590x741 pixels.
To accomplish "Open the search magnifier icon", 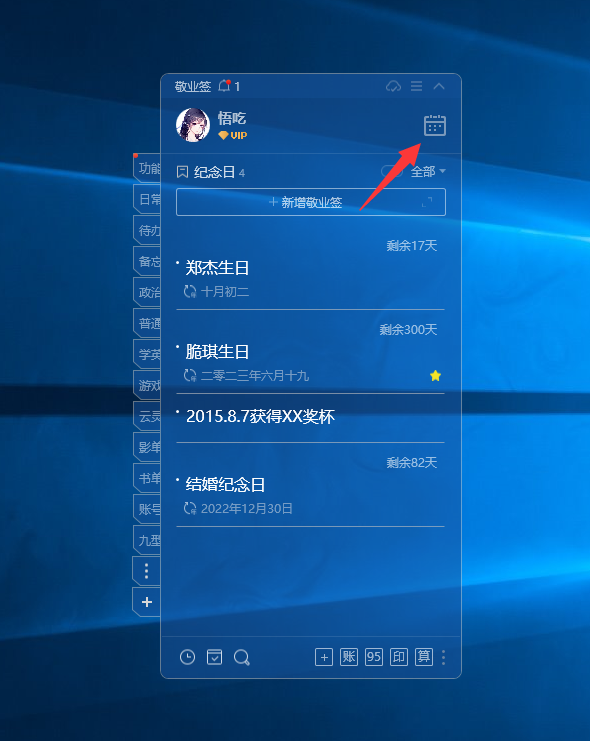I will (x=242, y=657).
